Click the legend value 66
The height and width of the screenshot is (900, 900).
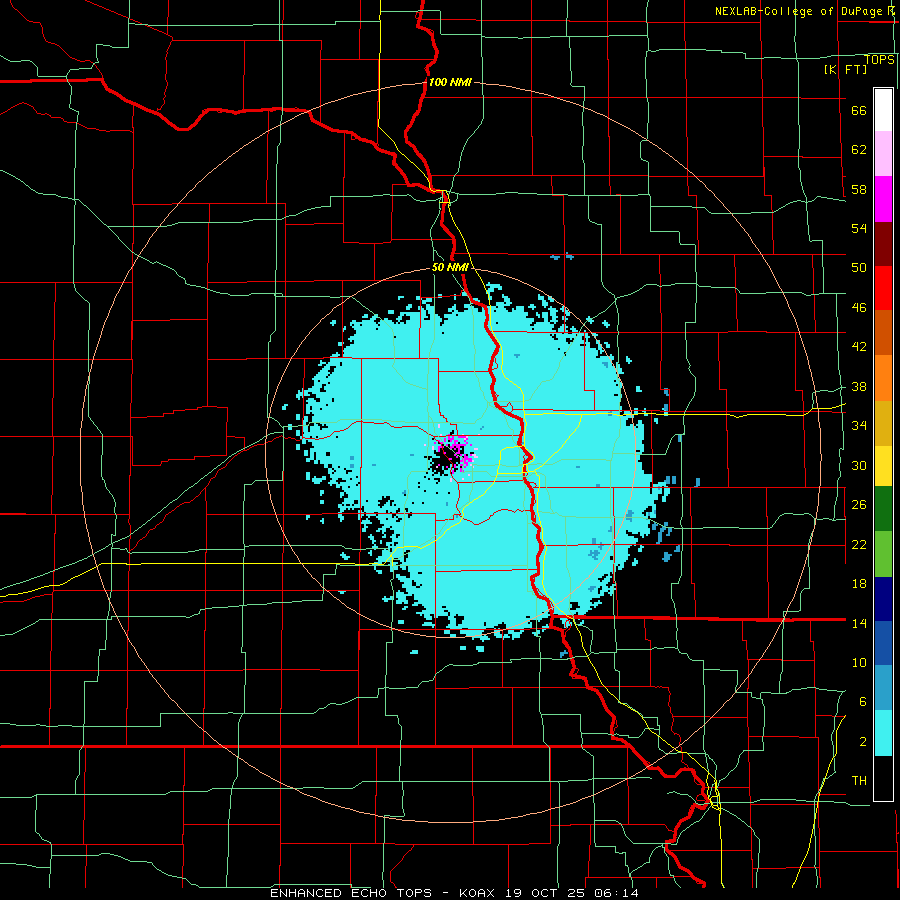859,110
